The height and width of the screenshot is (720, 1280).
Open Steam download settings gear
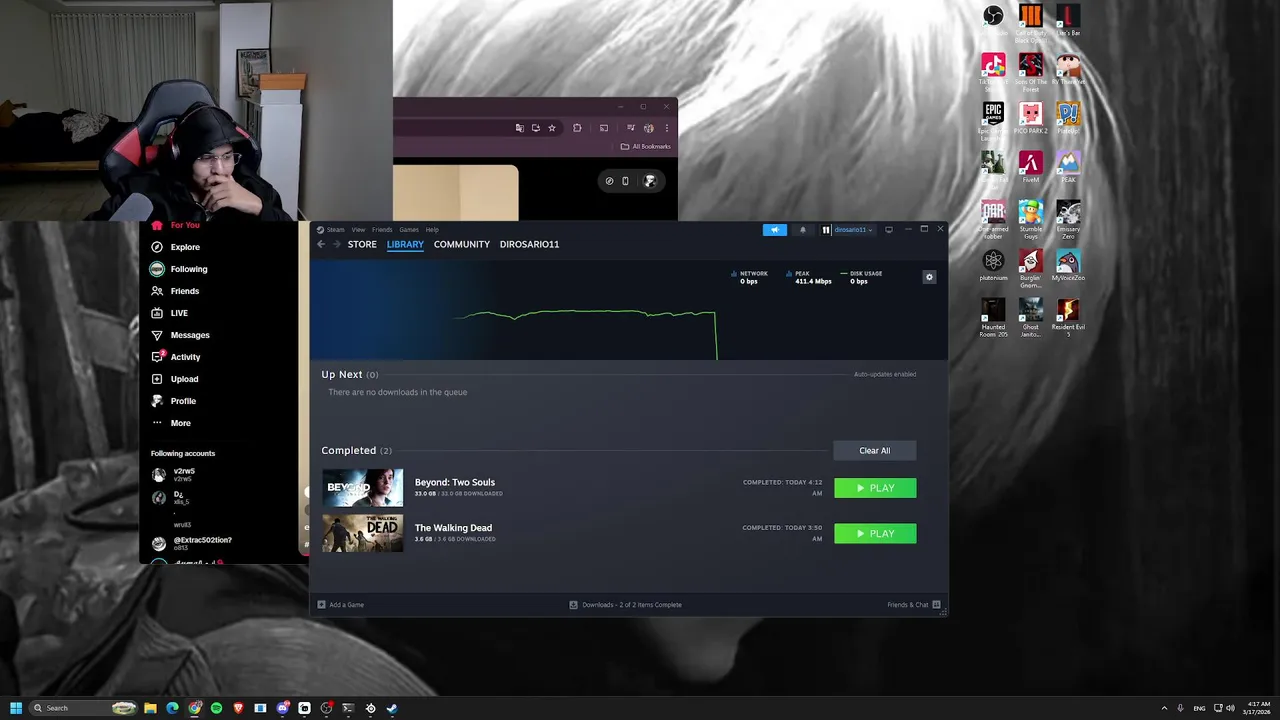click(x=929, y=277)
